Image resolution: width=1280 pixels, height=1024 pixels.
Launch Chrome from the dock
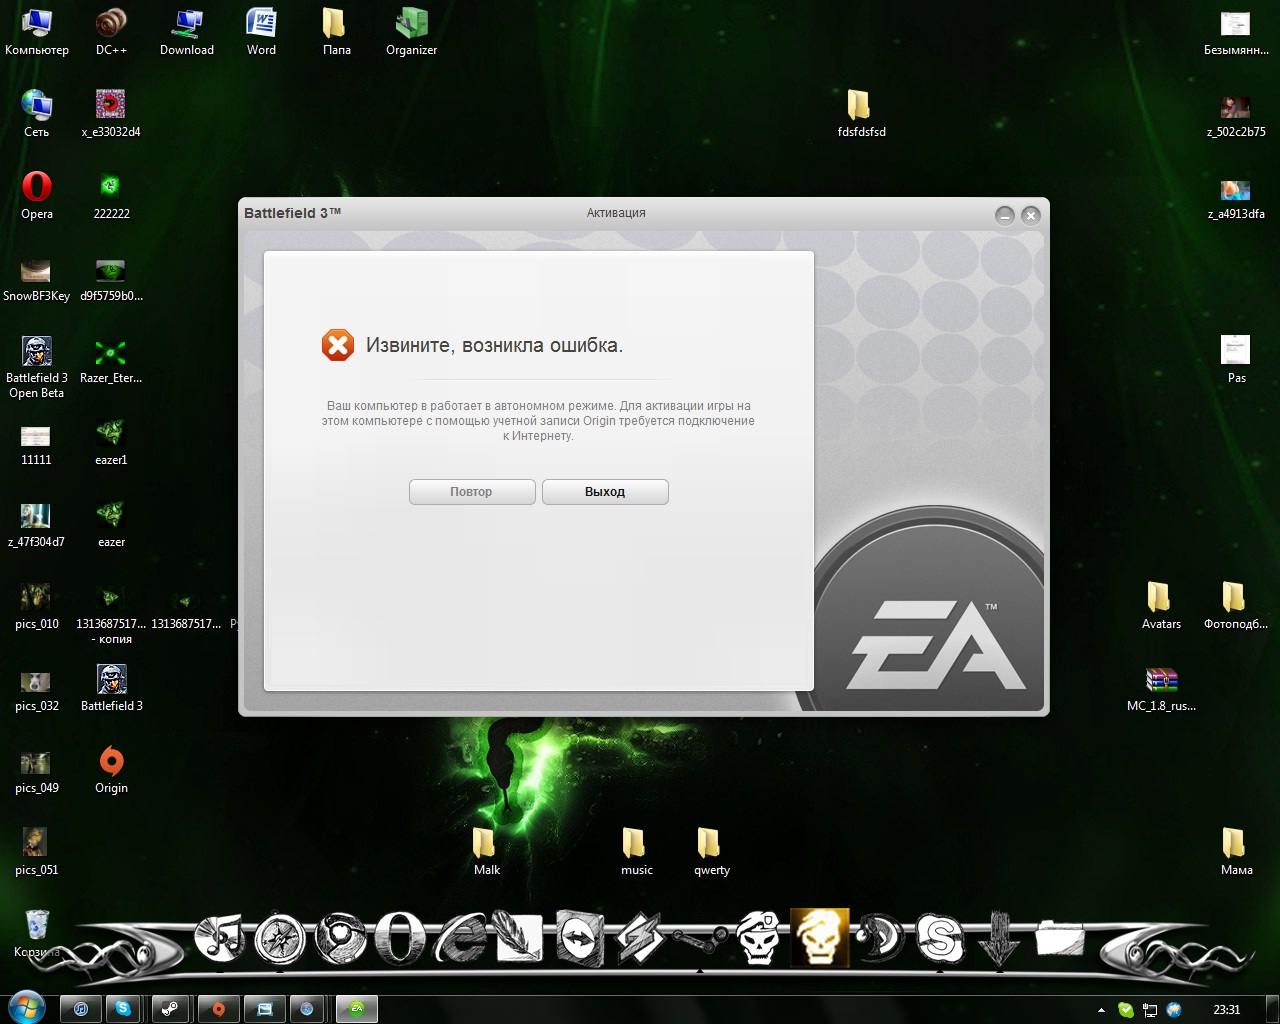pyautogui.click(x=340, y=940)
